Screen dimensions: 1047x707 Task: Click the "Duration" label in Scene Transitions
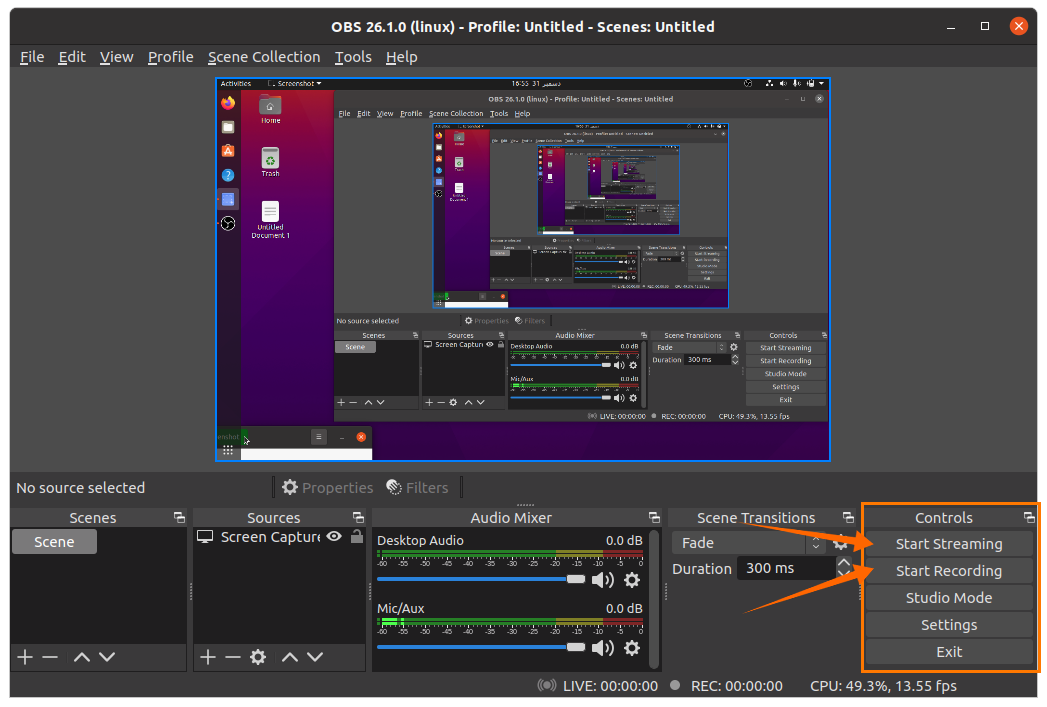[x=702, y=569]
